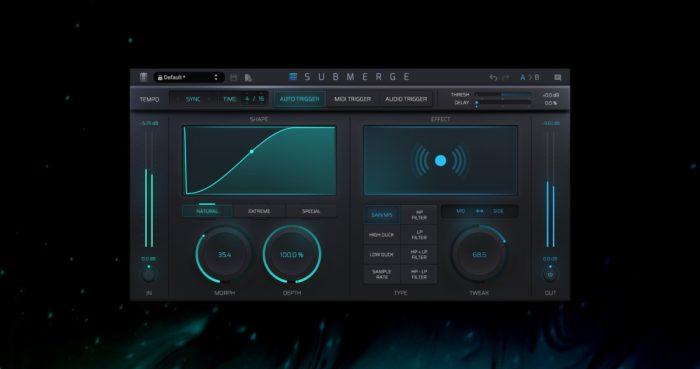This screenshot has width=700, height=369.
Task: Select the MIDI TRIGGER mode
Action: [353, 99]
